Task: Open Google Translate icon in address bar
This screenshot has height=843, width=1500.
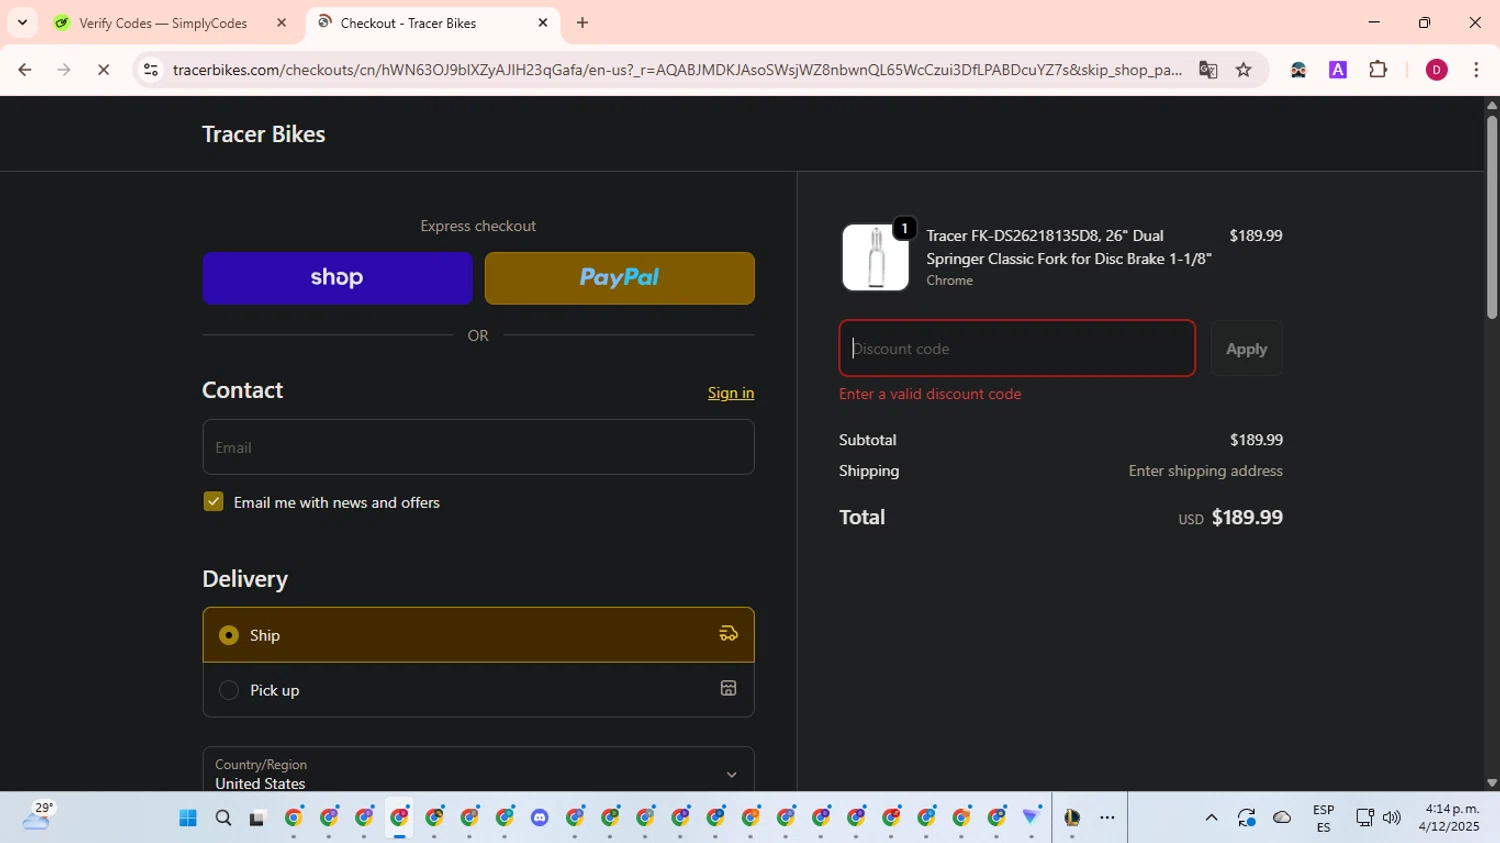Action: point(1208,70)
